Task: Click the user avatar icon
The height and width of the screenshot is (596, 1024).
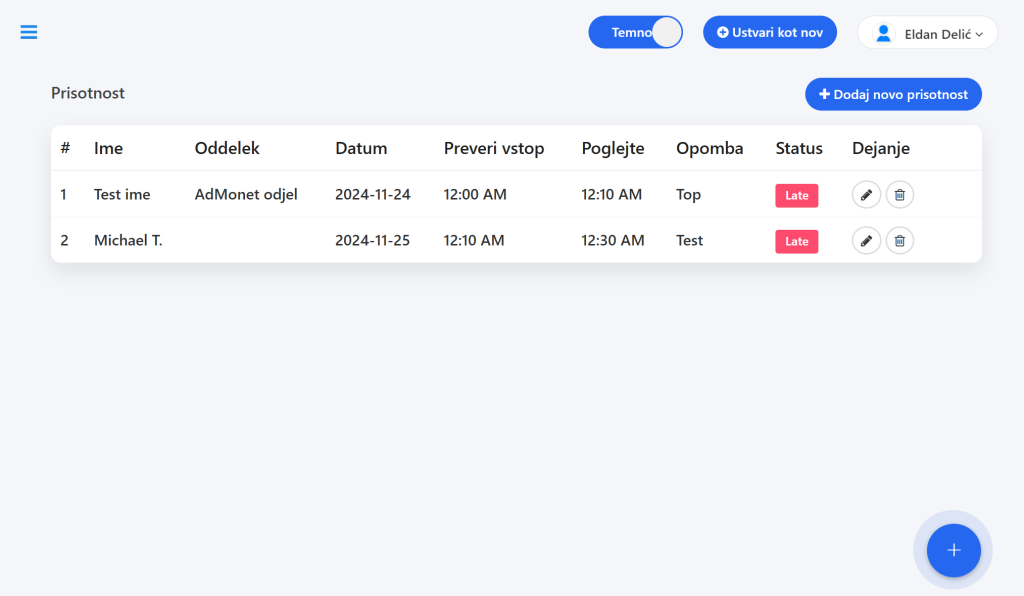Action: point(884,33)
